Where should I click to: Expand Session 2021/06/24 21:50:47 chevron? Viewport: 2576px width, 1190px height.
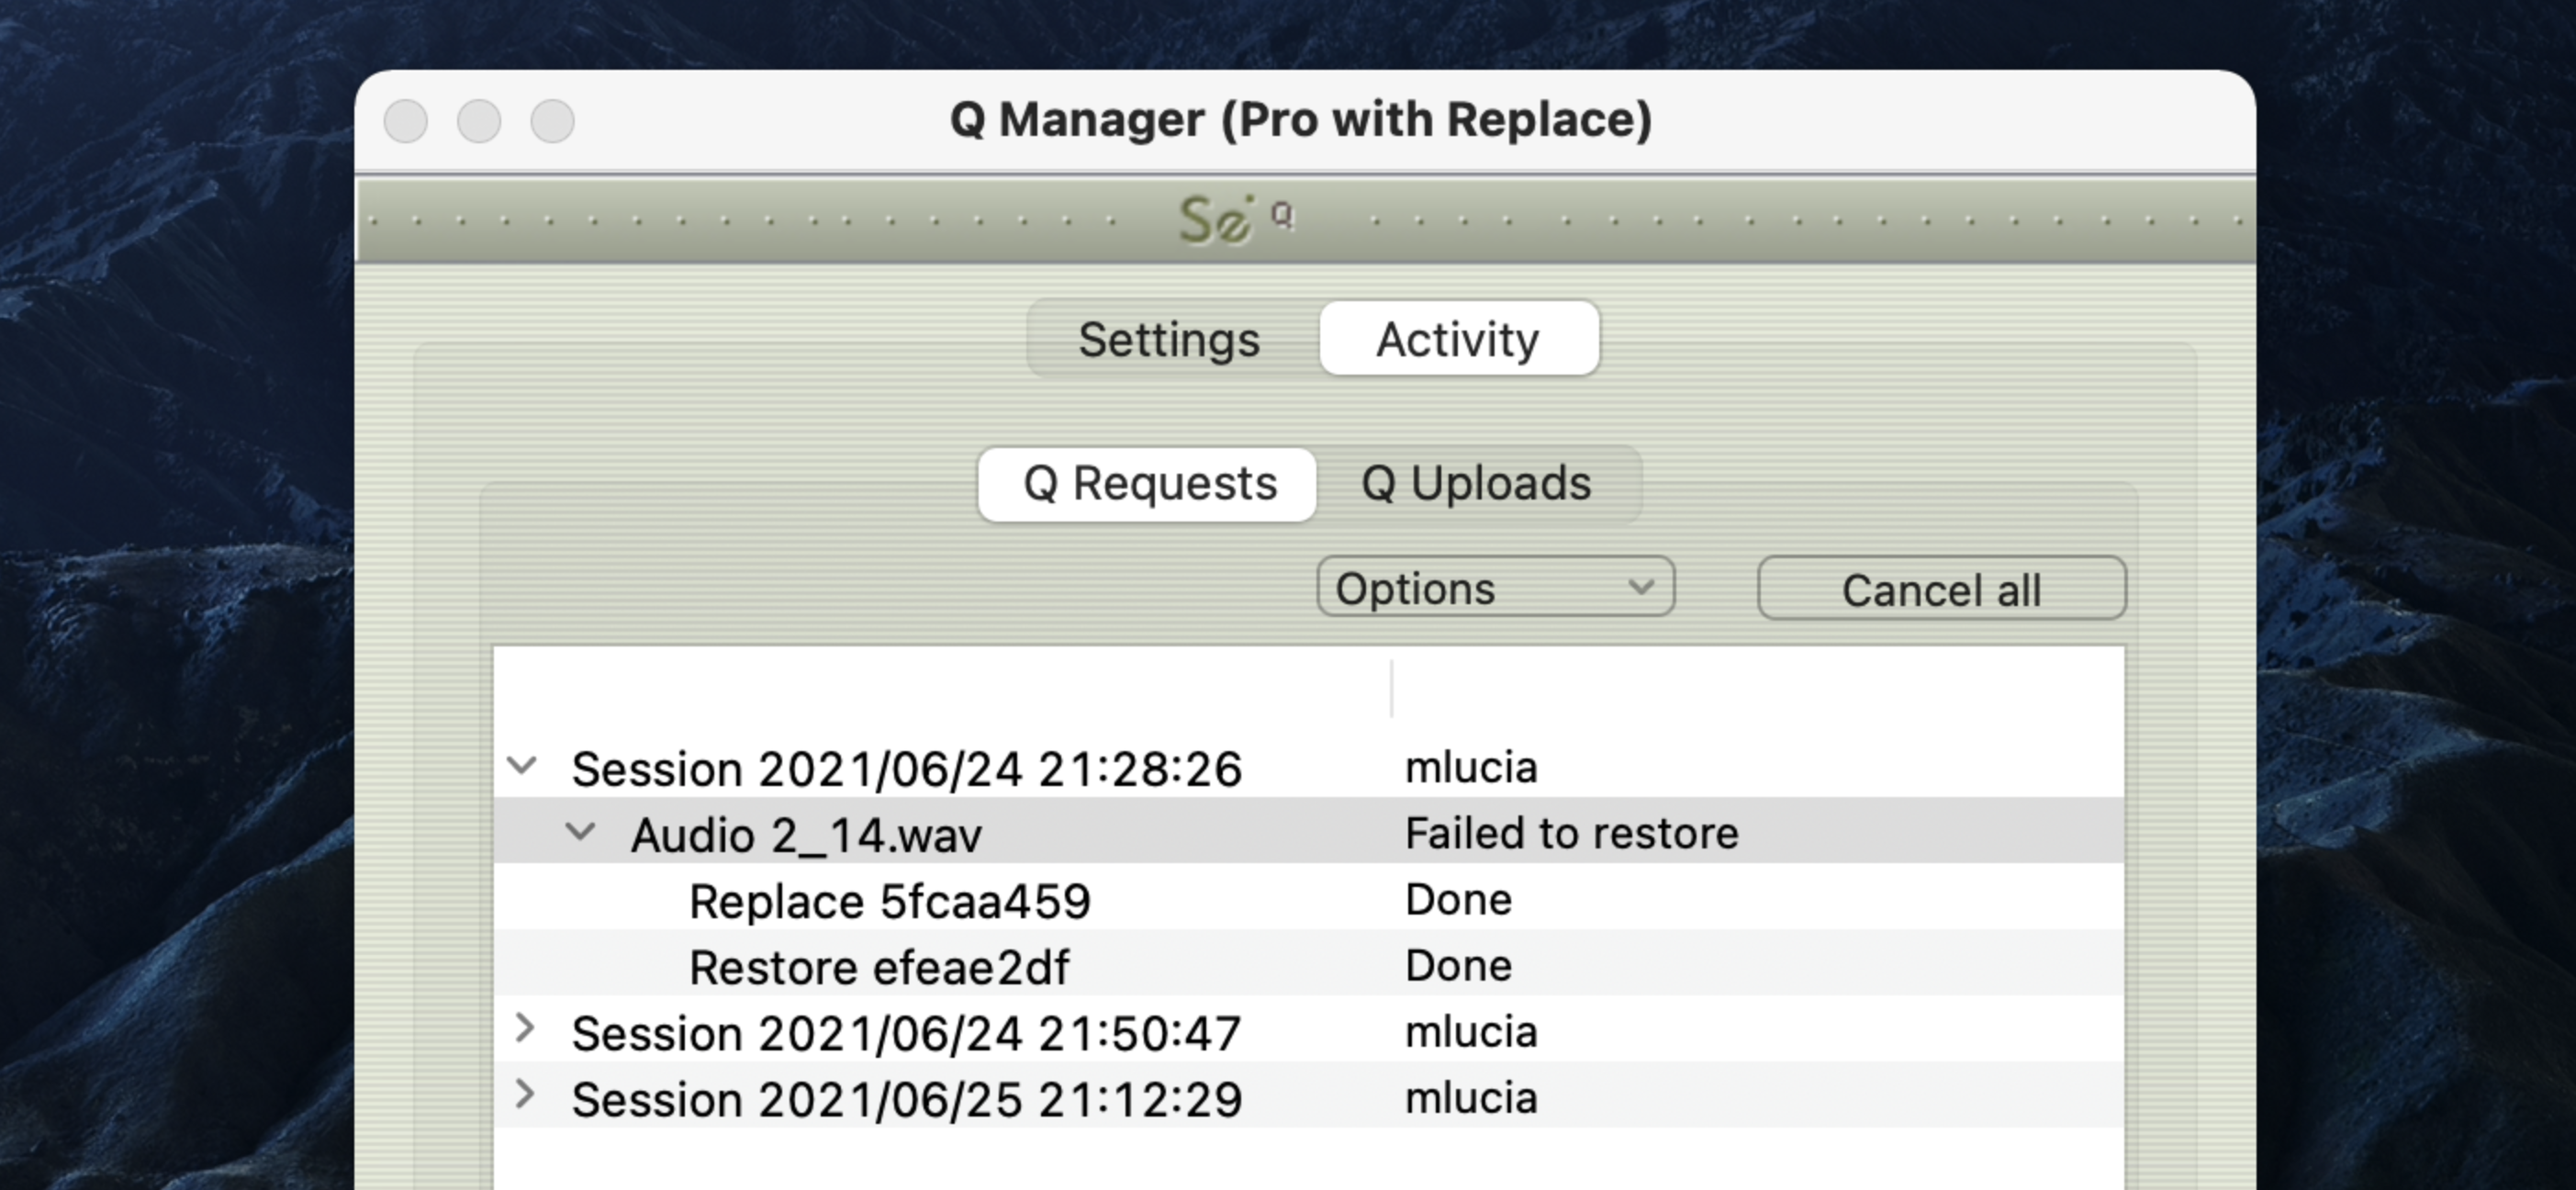524,1029
